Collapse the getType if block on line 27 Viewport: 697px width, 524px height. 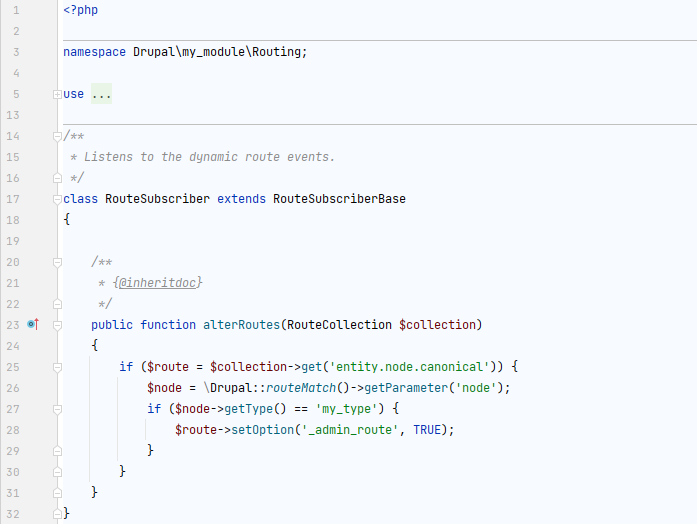pyautogui.click(x=57, y=409)
